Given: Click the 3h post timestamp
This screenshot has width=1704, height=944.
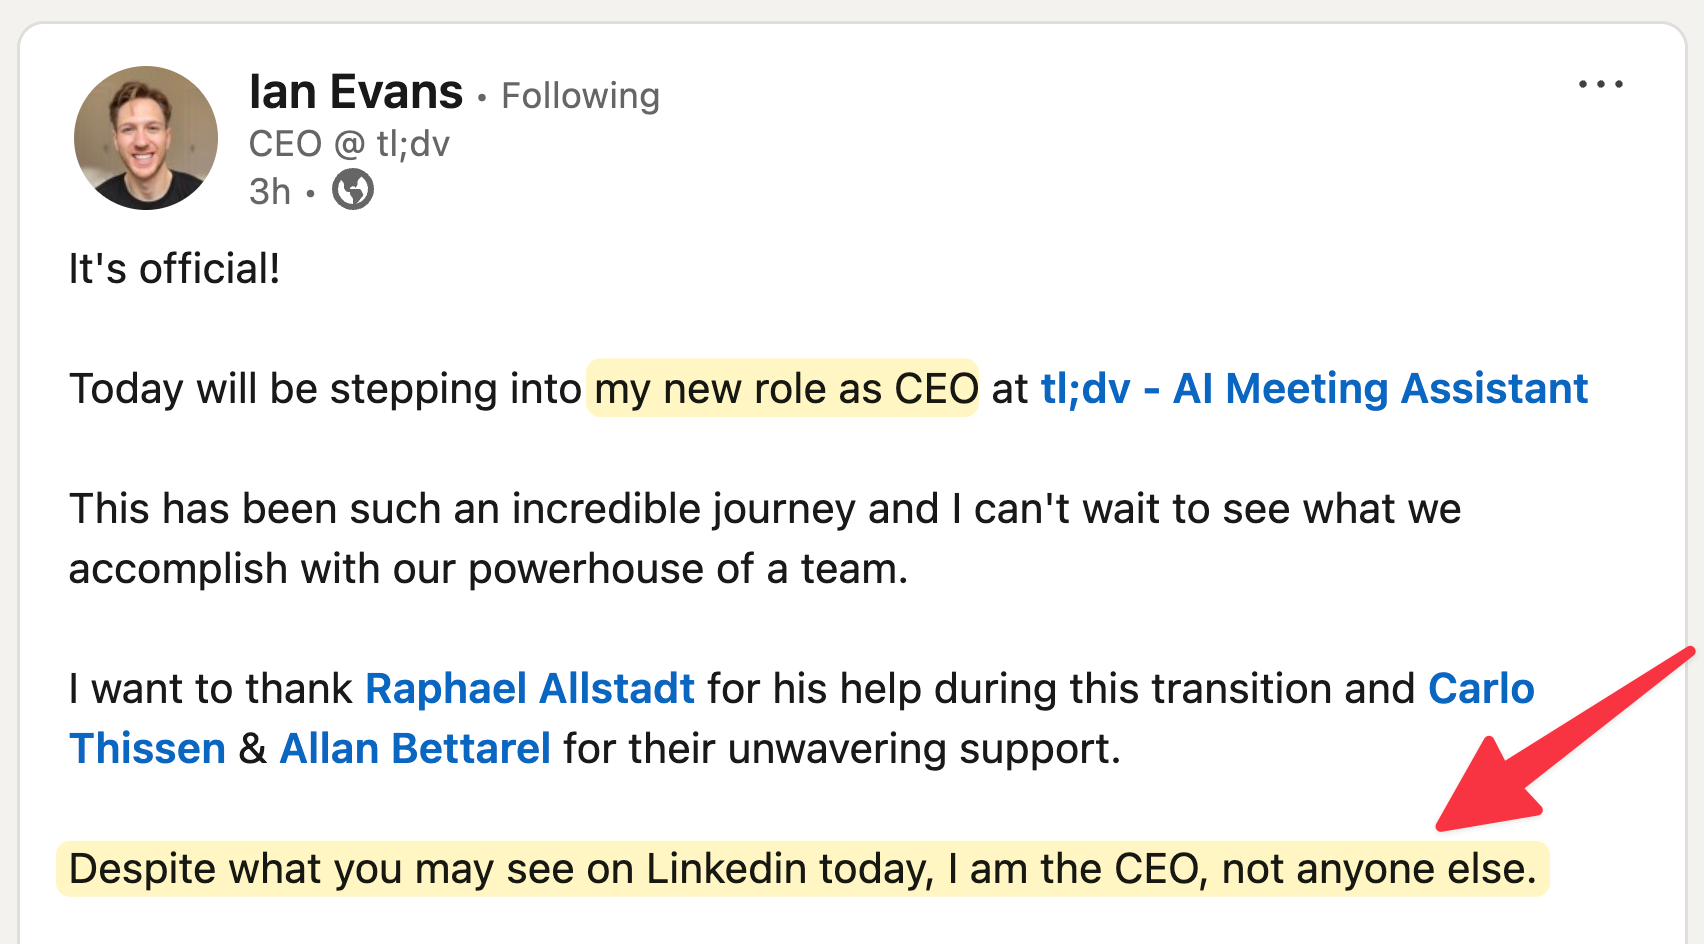Looking at the screenshot, I should pyautogui.click(x=269, y=191).
